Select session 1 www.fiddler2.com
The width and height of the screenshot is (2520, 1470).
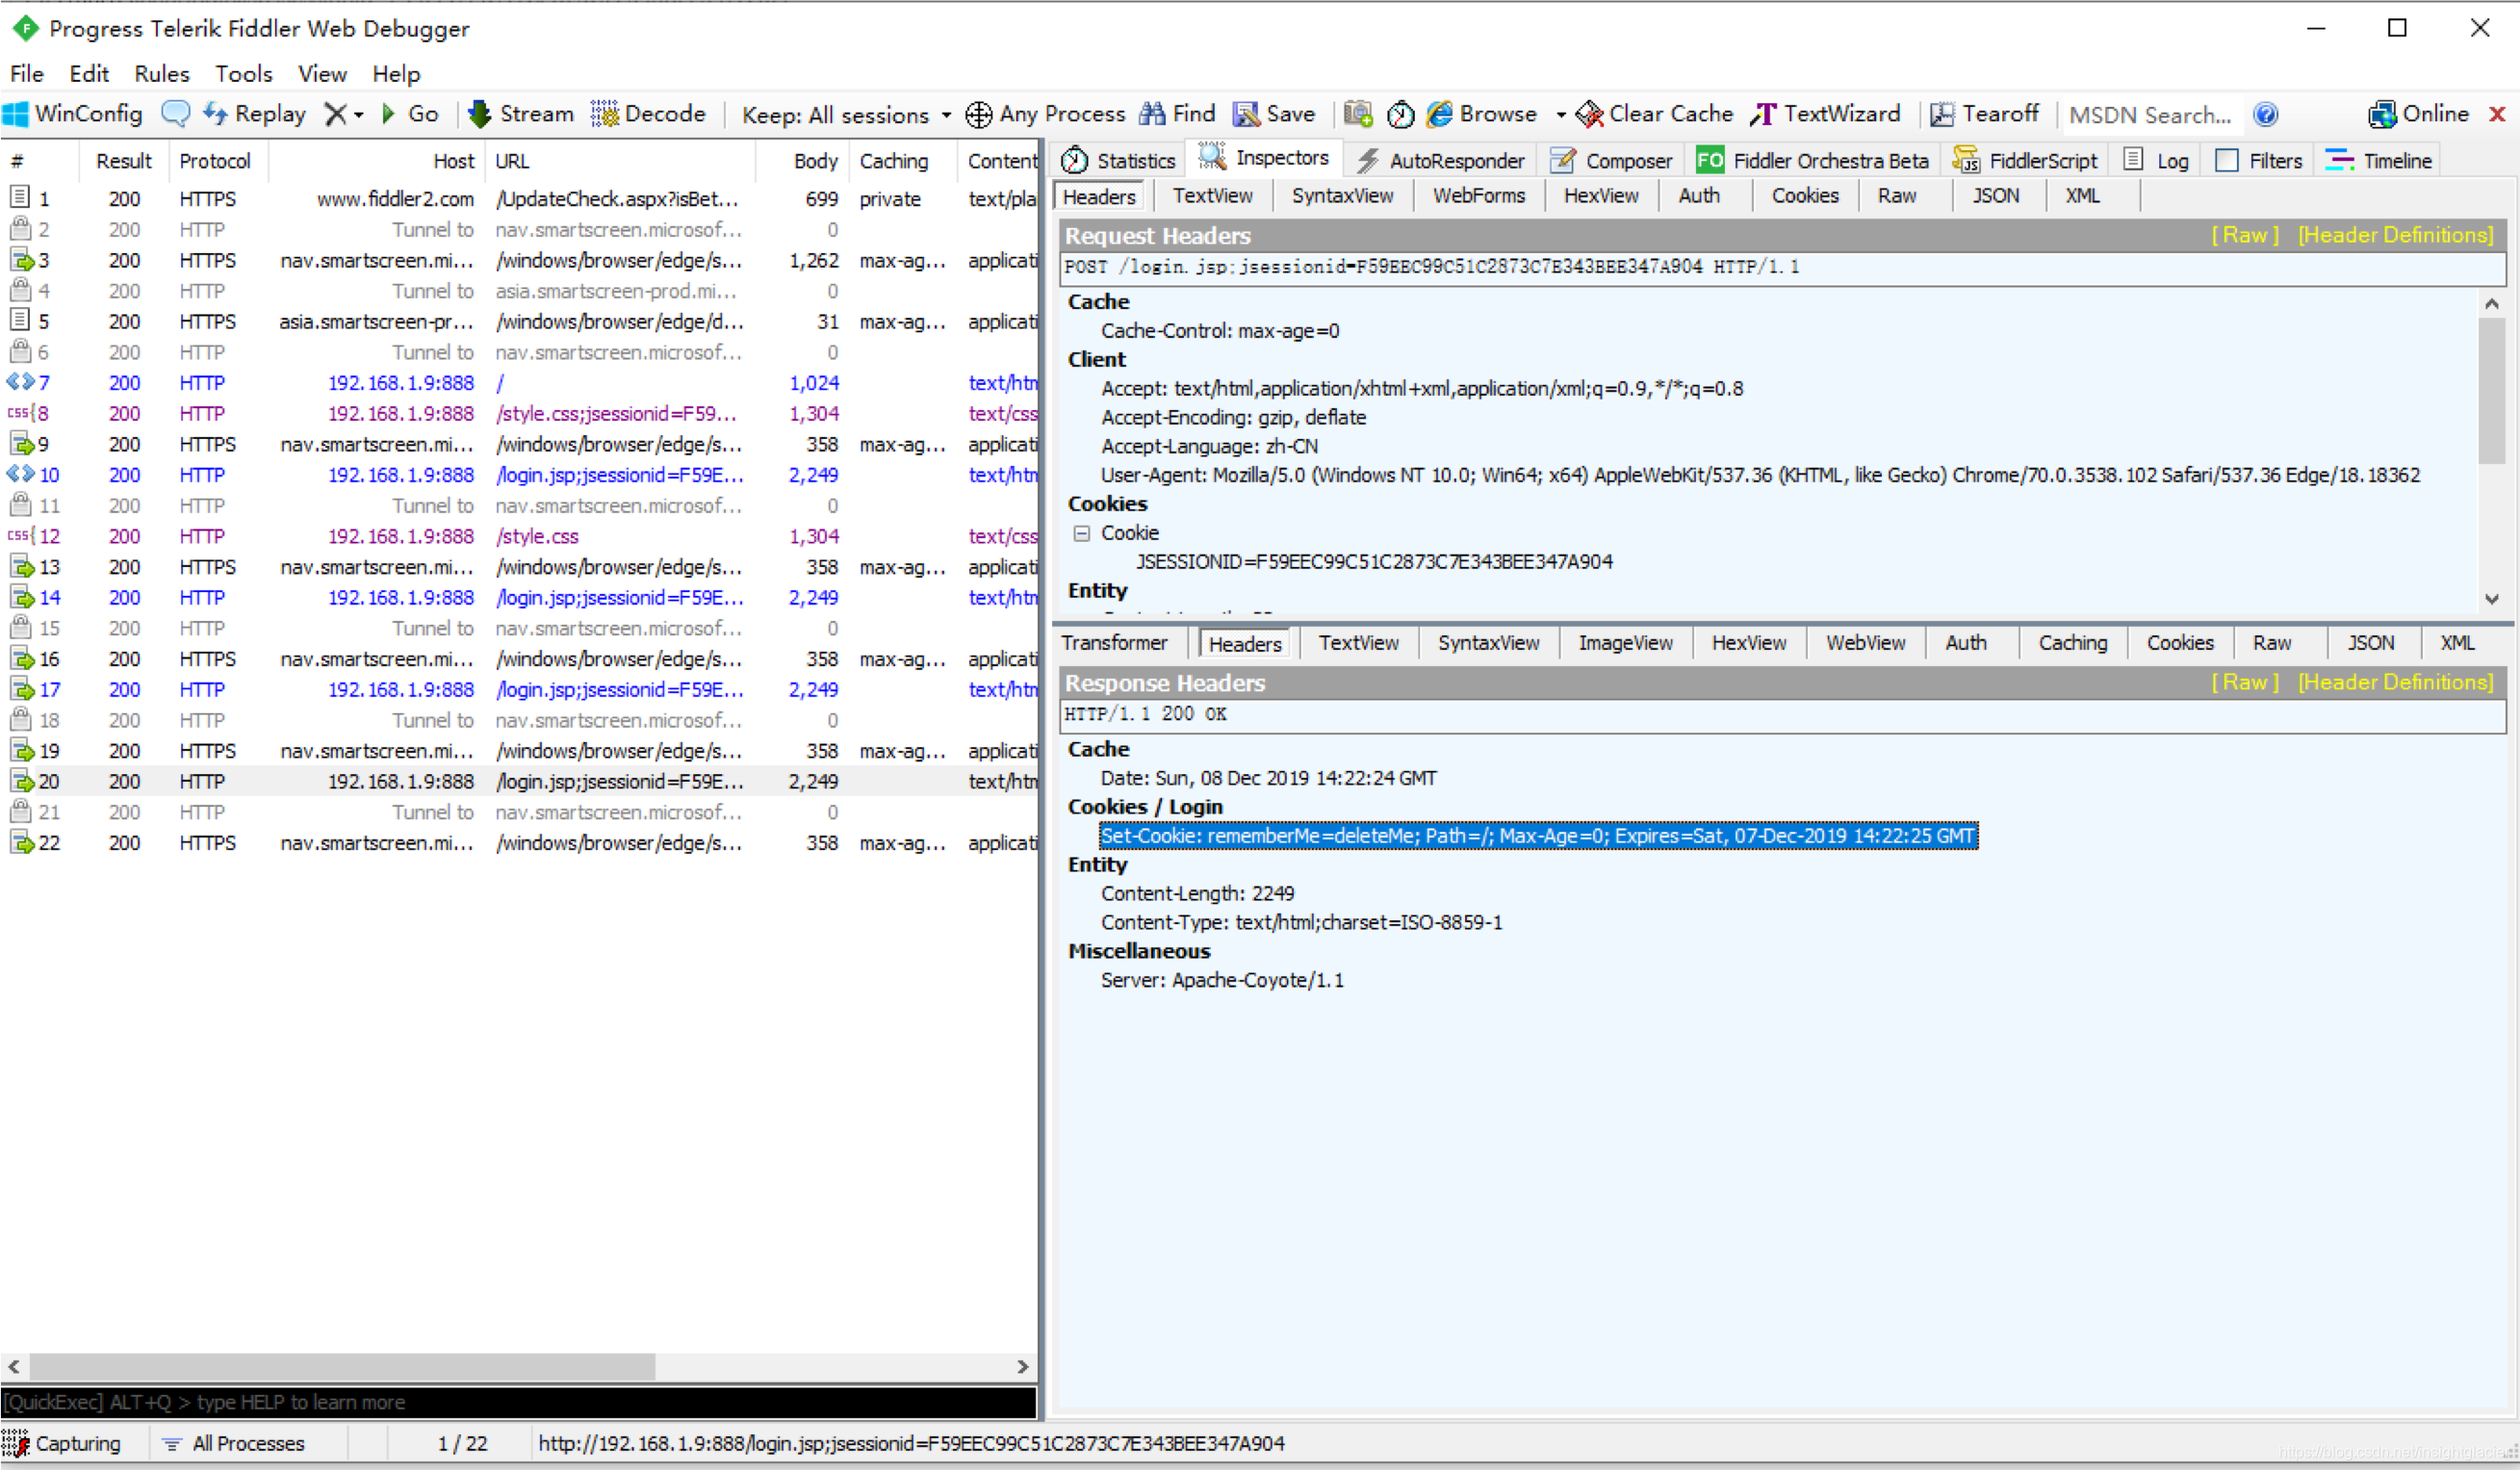coord(519,199)
